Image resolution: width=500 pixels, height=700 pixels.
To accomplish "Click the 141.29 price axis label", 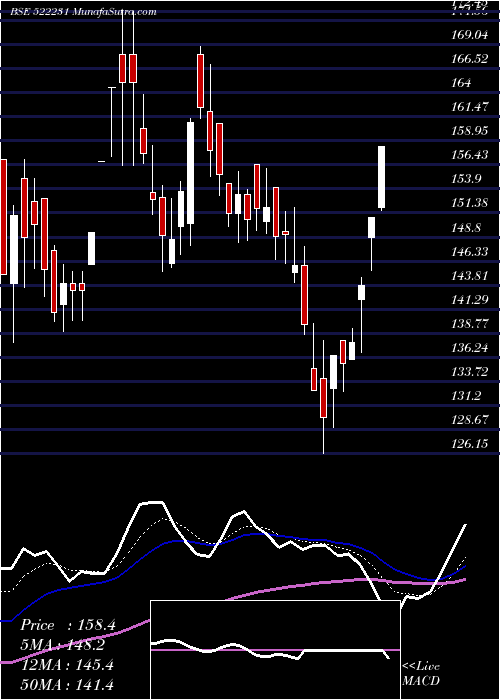I will coord(470,300).
